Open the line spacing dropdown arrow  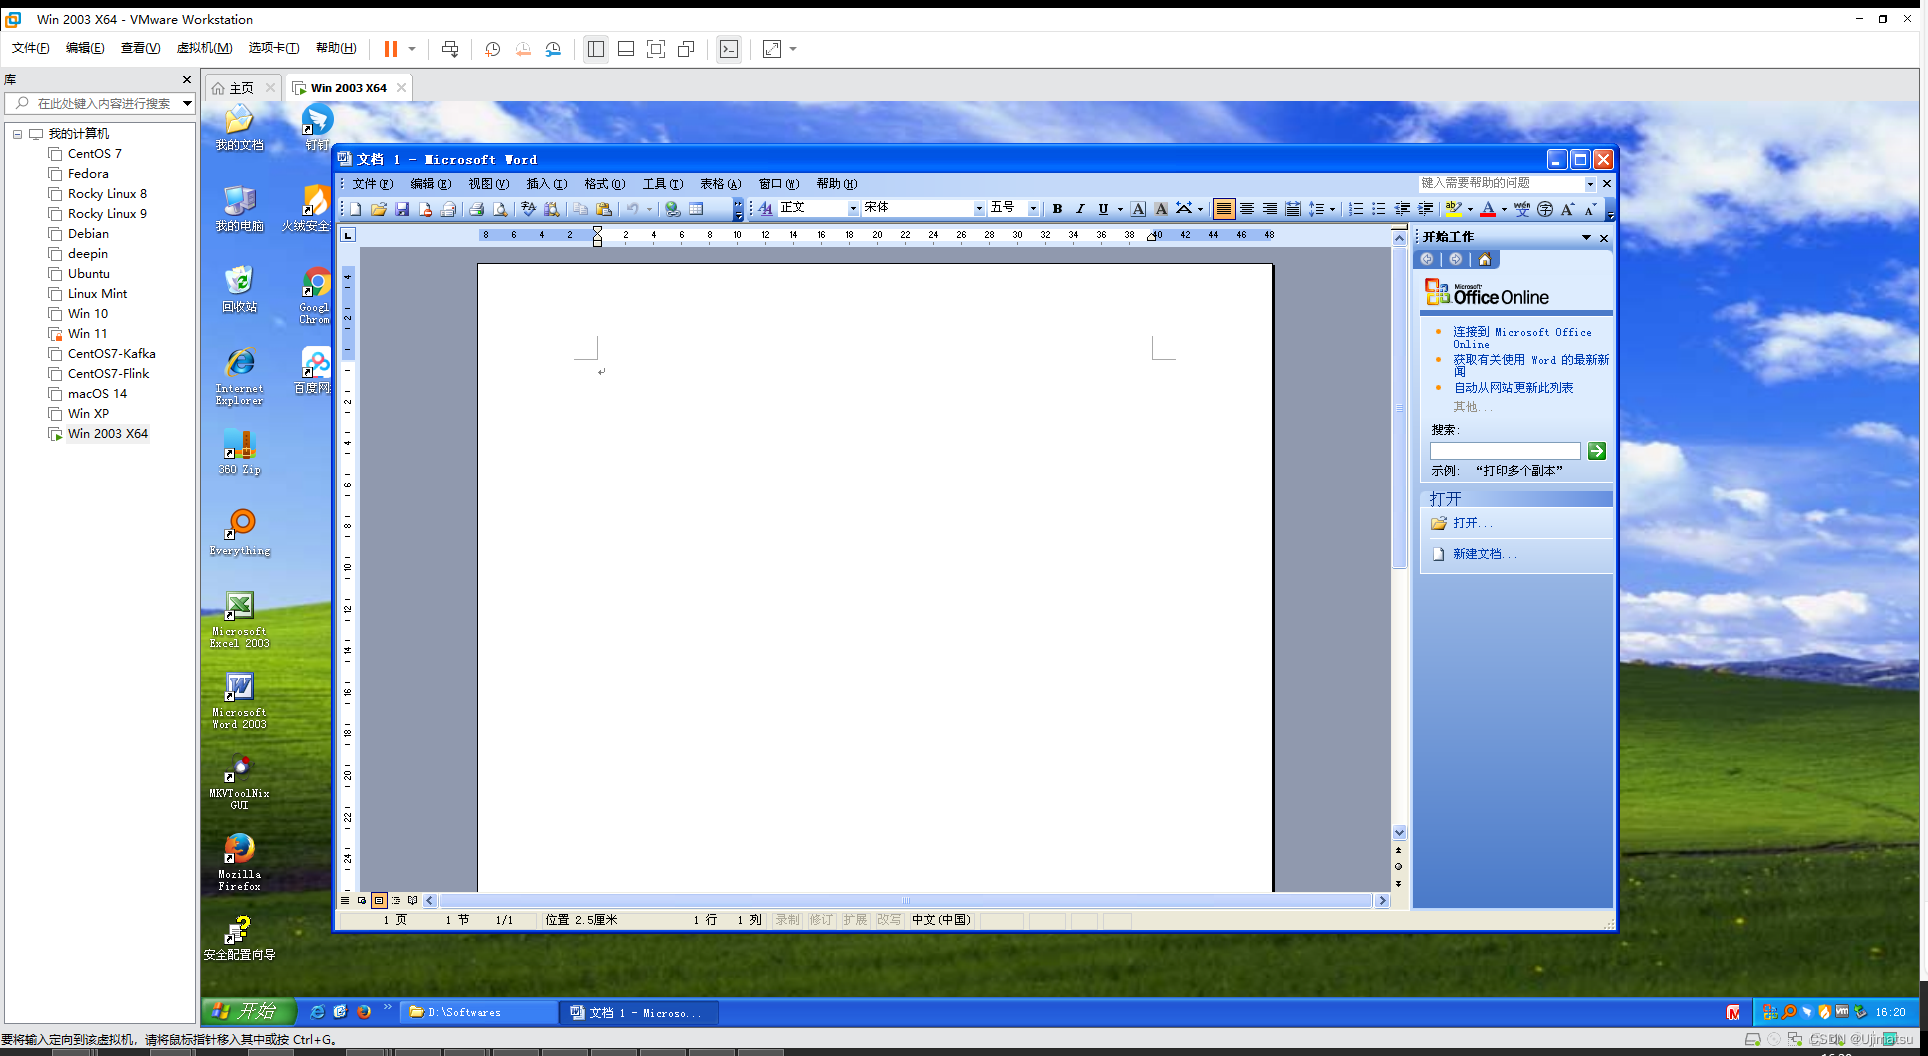click(1332, 209)
